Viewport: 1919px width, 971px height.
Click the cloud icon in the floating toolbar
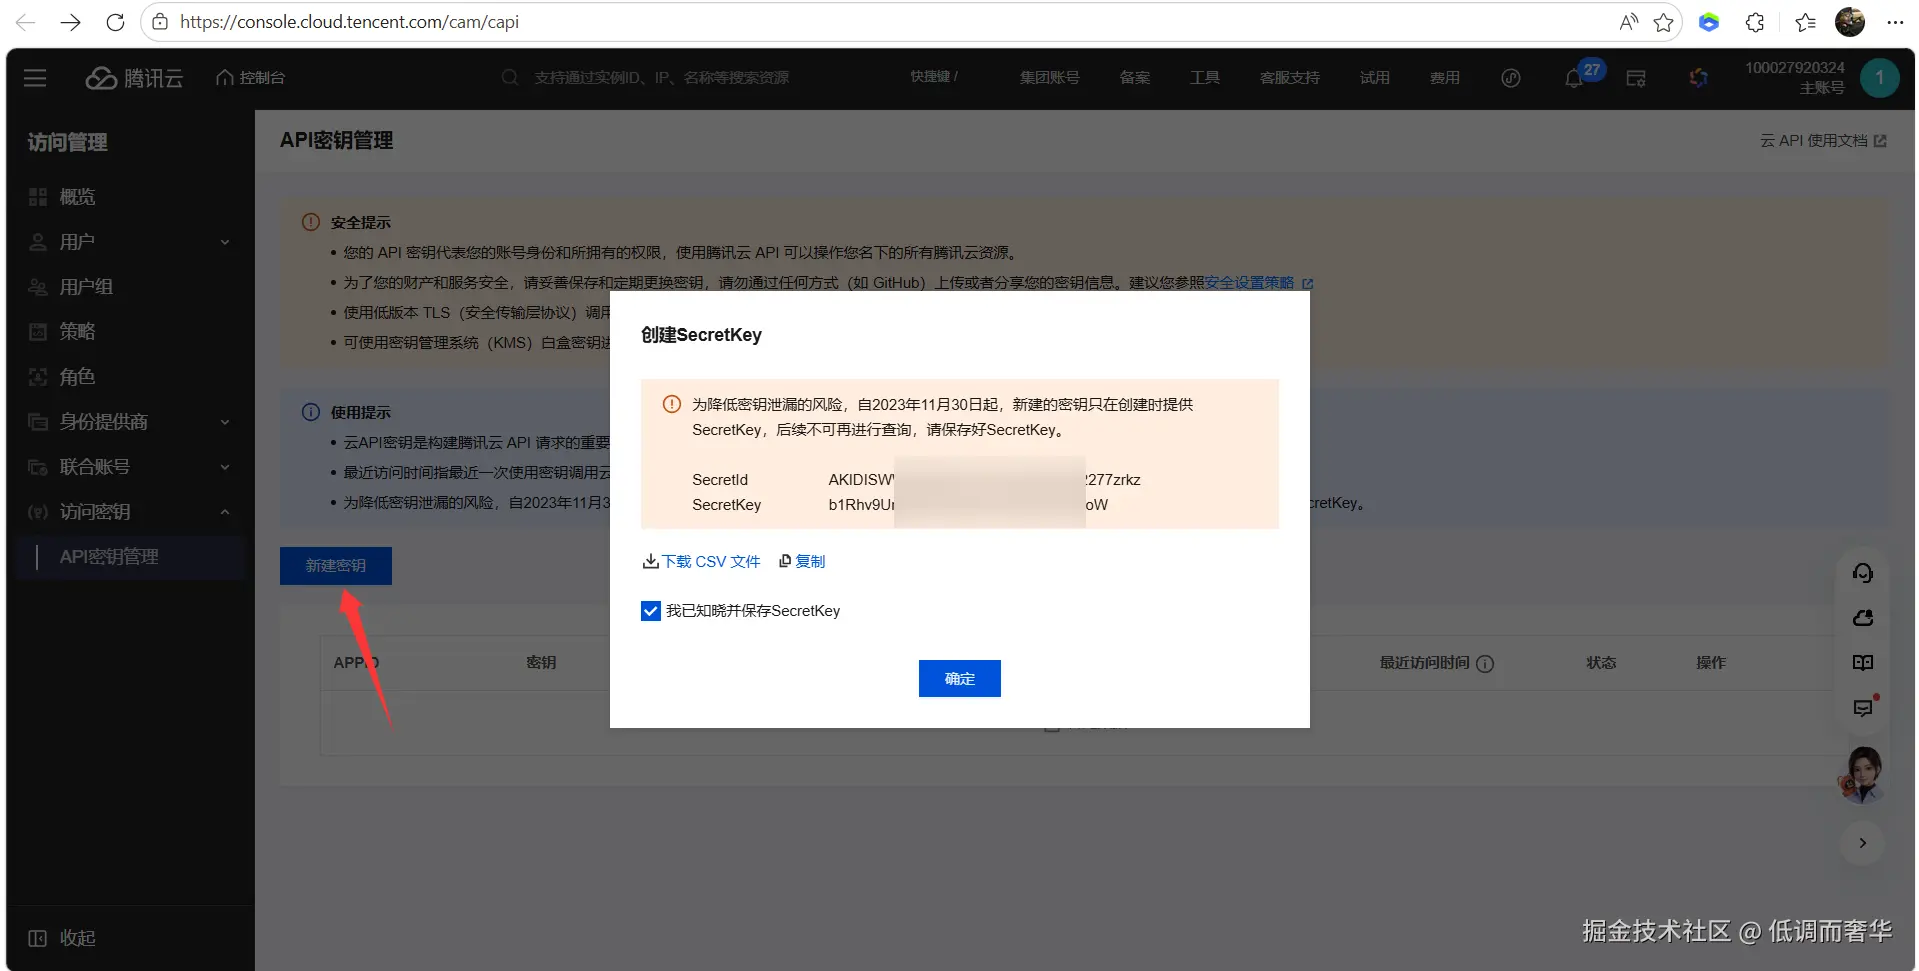[x=1863, y=618]
